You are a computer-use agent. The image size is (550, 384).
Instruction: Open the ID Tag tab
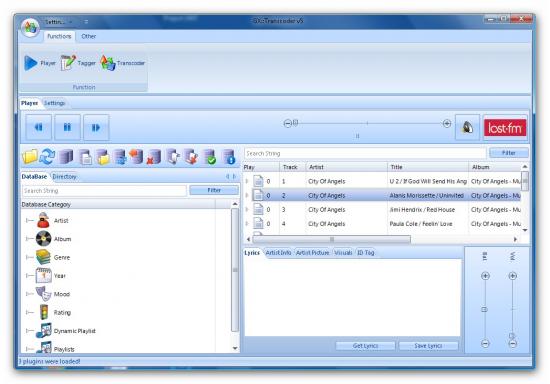pos(366,252)
